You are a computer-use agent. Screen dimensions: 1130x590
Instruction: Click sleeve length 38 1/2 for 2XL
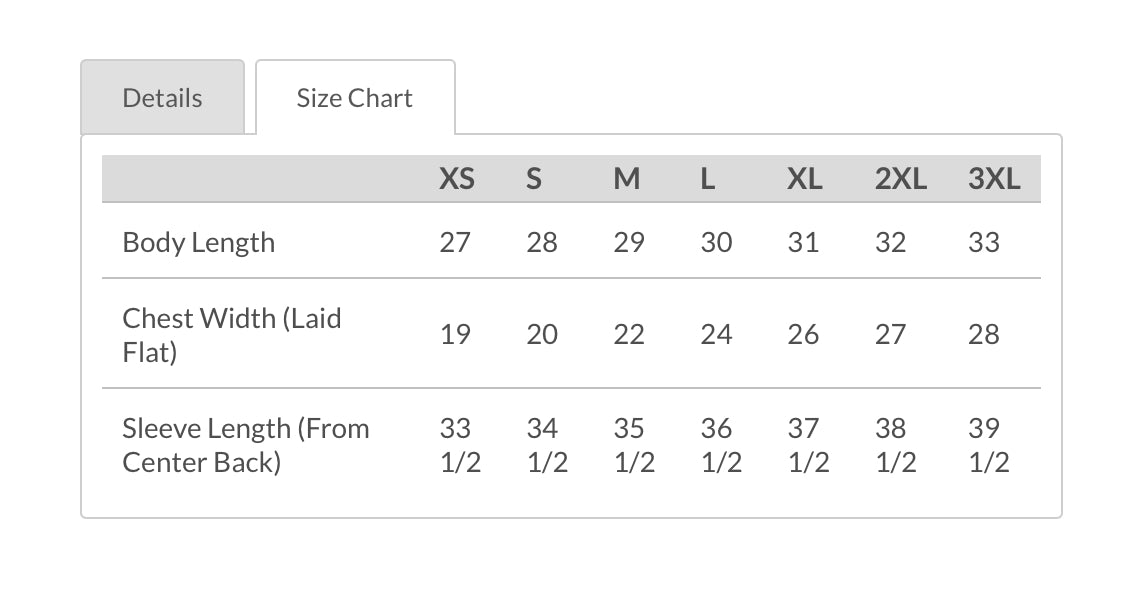click(x=895, y=445)
